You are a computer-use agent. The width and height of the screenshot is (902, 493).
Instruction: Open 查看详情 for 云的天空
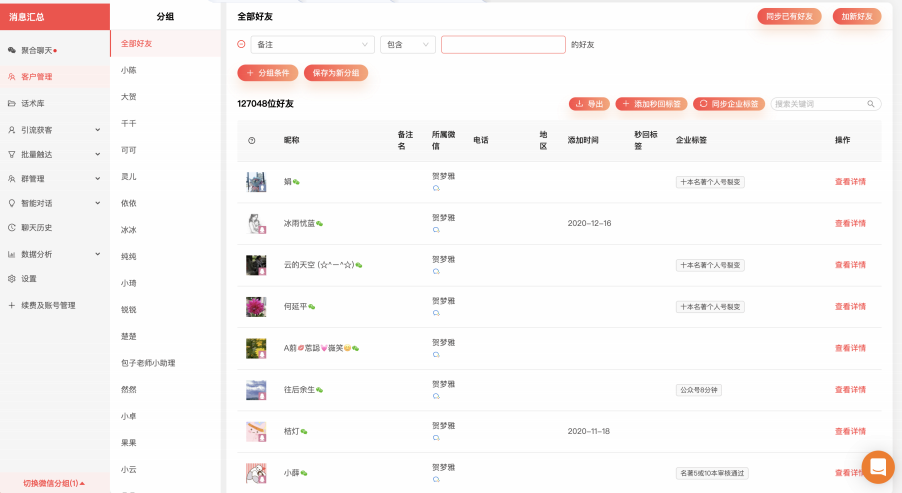pyautogui.click(x=850, y=265)
